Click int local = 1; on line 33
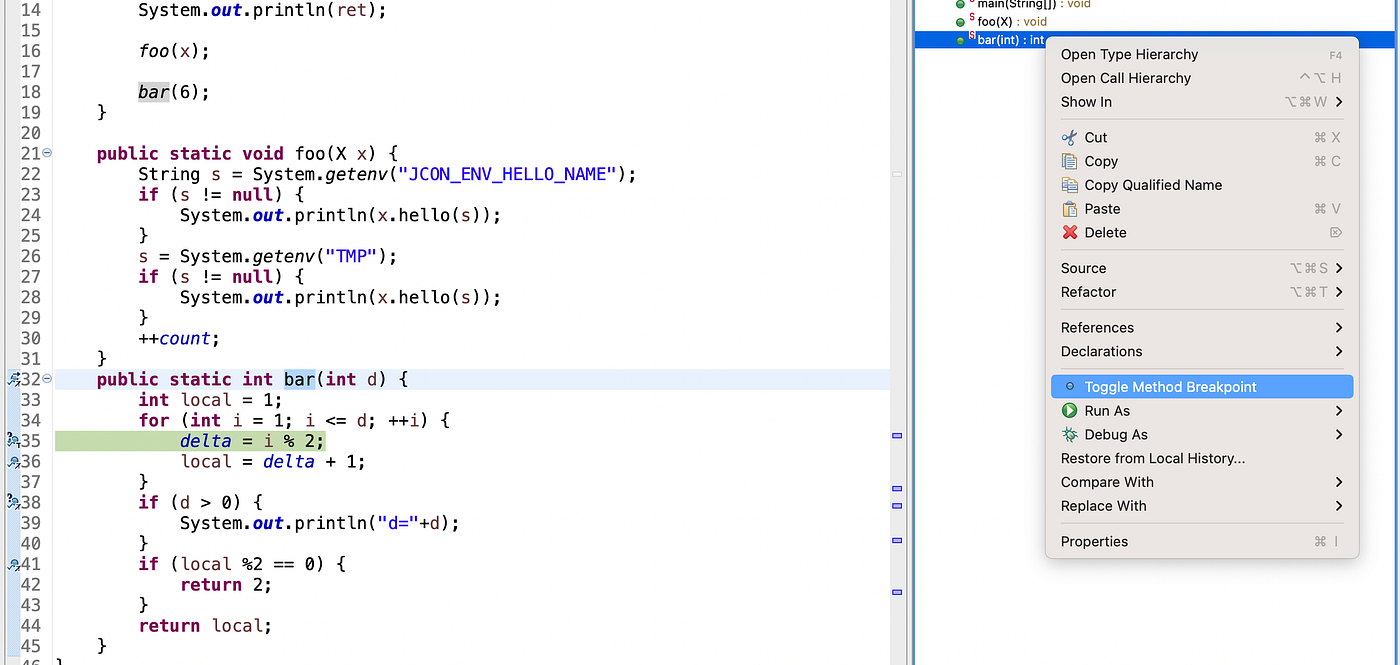 210,400
